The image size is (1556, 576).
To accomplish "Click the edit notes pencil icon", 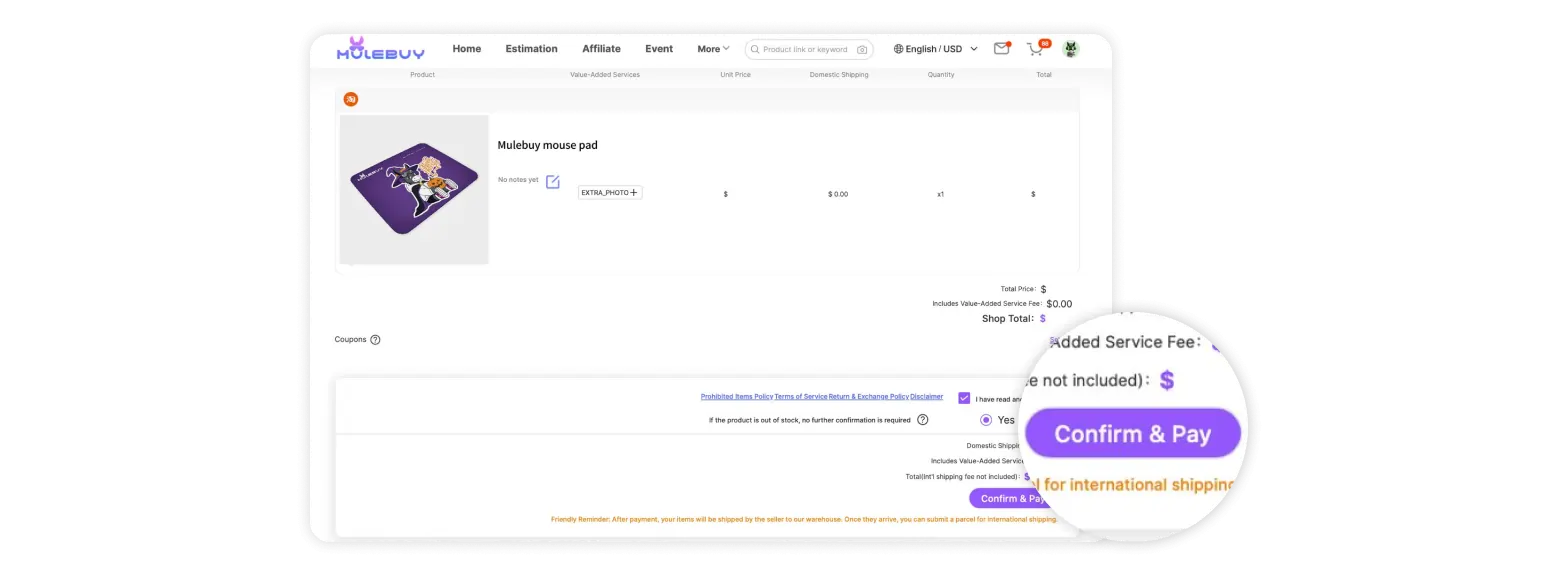I will 553,181.
